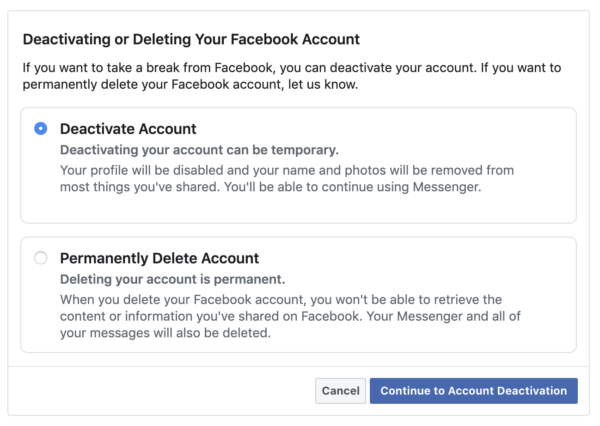Image resolution: width=600 pixels, height=426 pixels.
Task: Click the empty footer area left of Cancel
Action: pyautogui.click(x=150, y=391)
